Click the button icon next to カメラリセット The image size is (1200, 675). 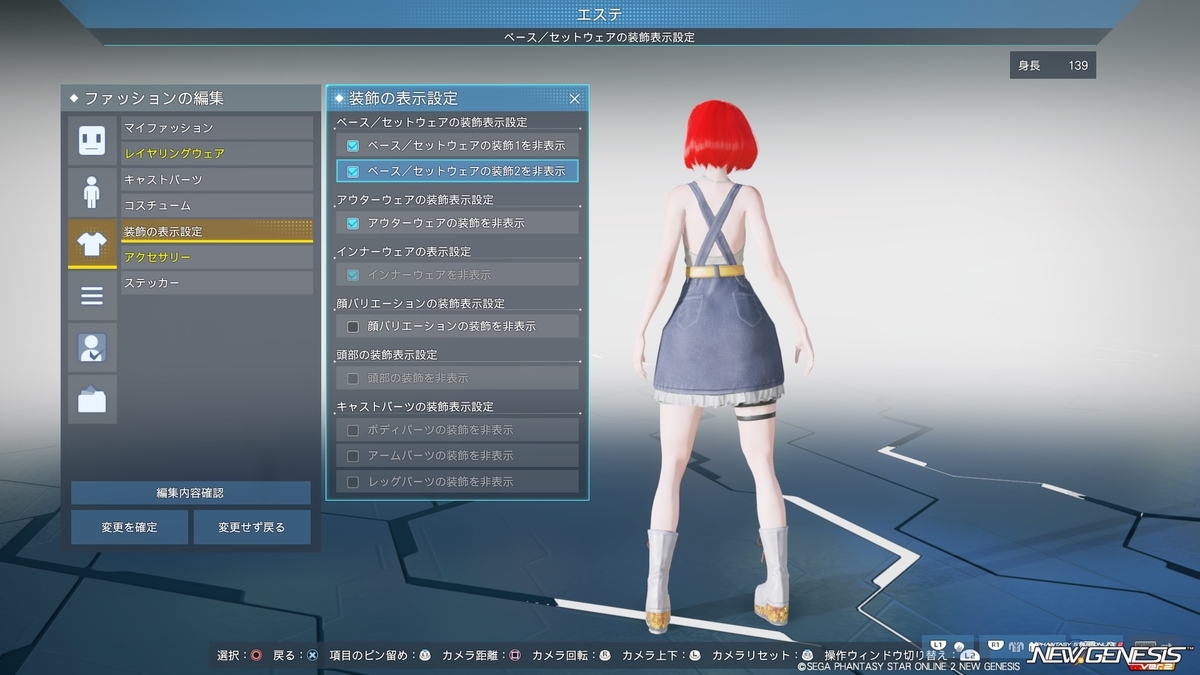coord(806,655)
